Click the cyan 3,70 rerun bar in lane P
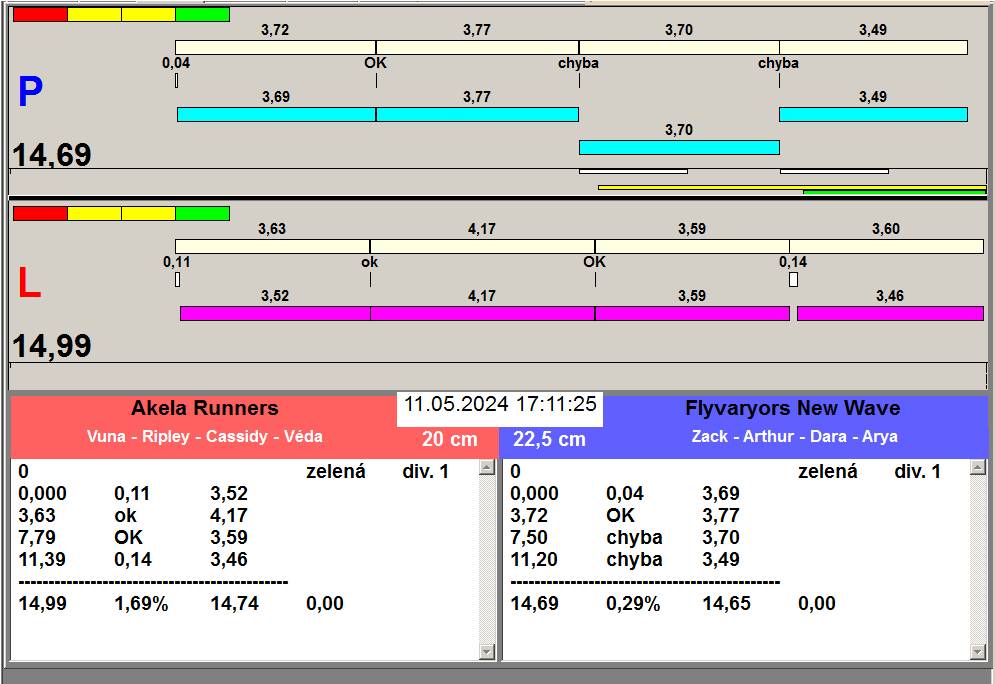The height and width of the screenshot is (684, 995). (679, 148)
